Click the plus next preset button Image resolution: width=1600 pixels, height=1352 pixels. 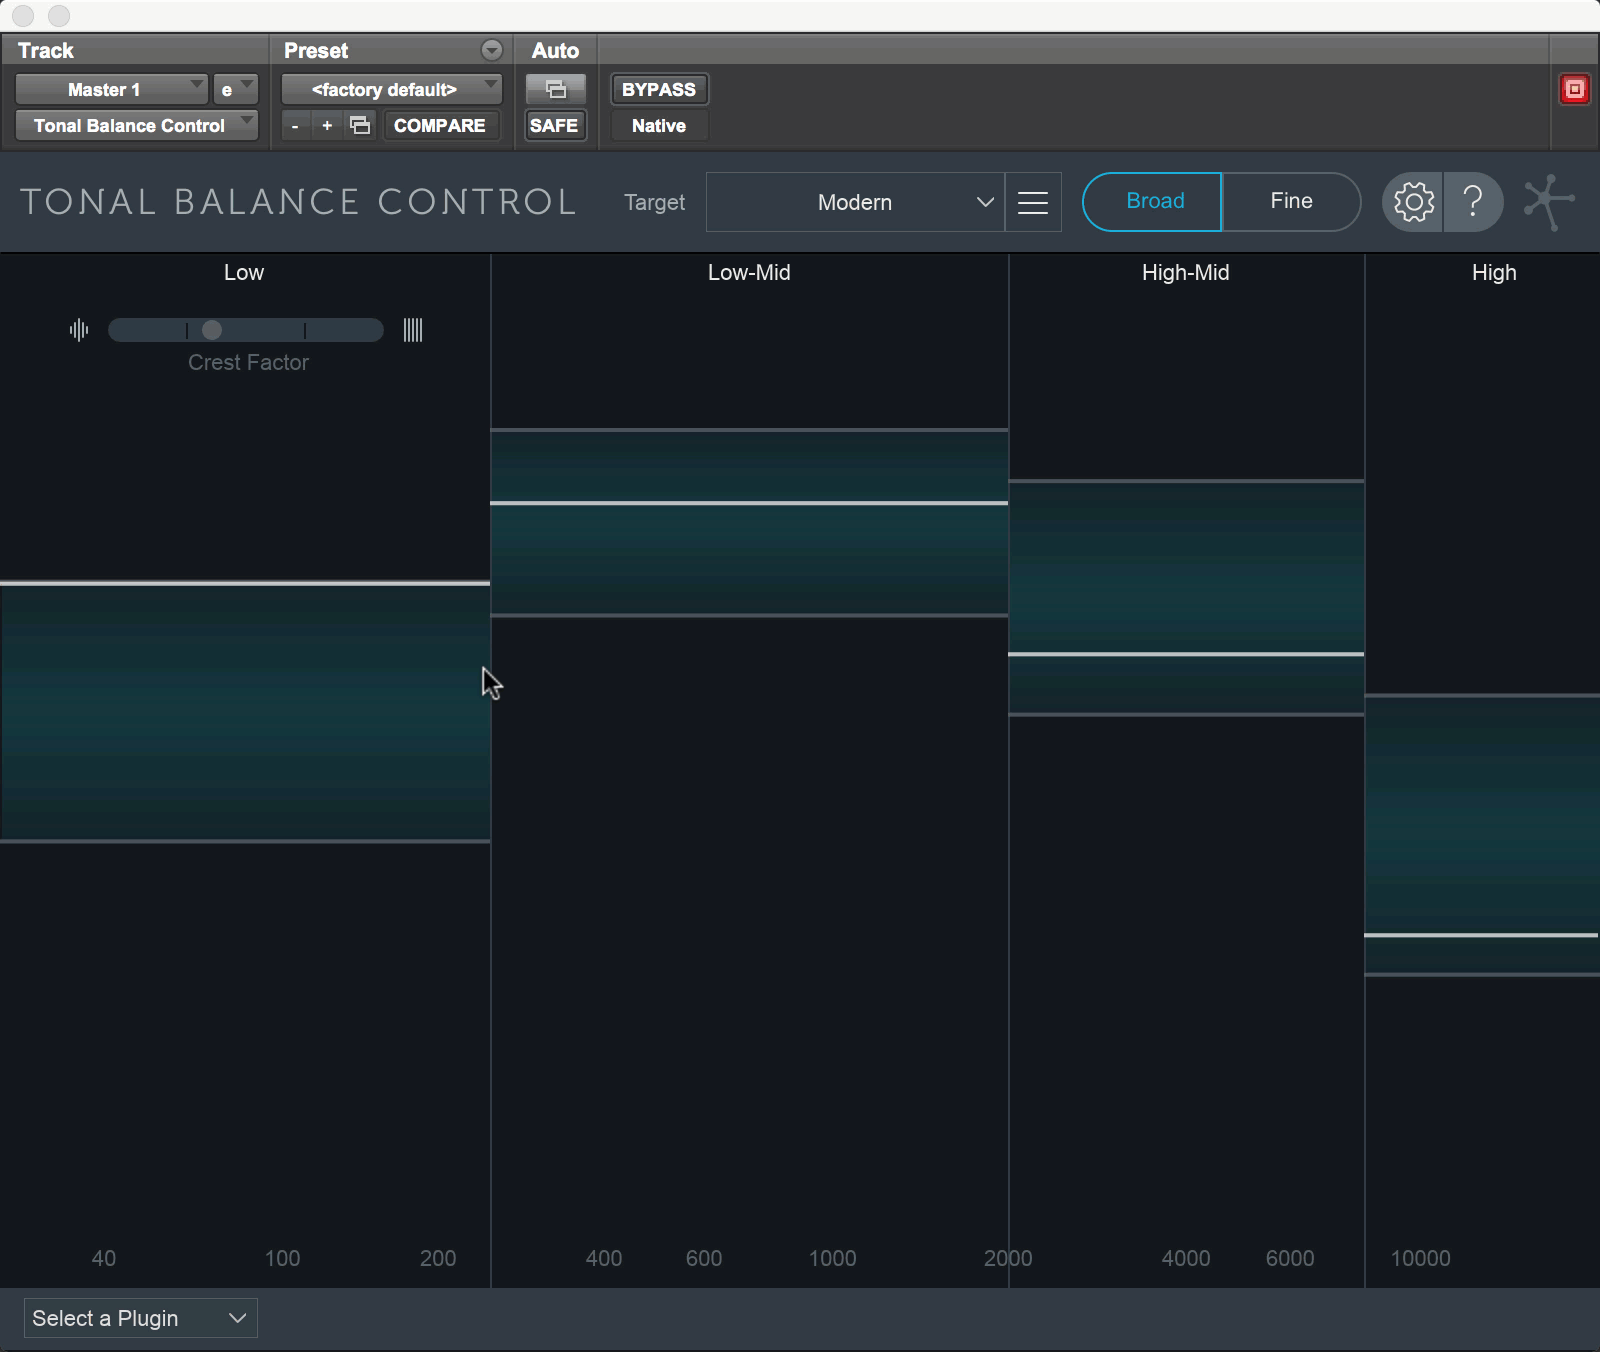[327, 126]
